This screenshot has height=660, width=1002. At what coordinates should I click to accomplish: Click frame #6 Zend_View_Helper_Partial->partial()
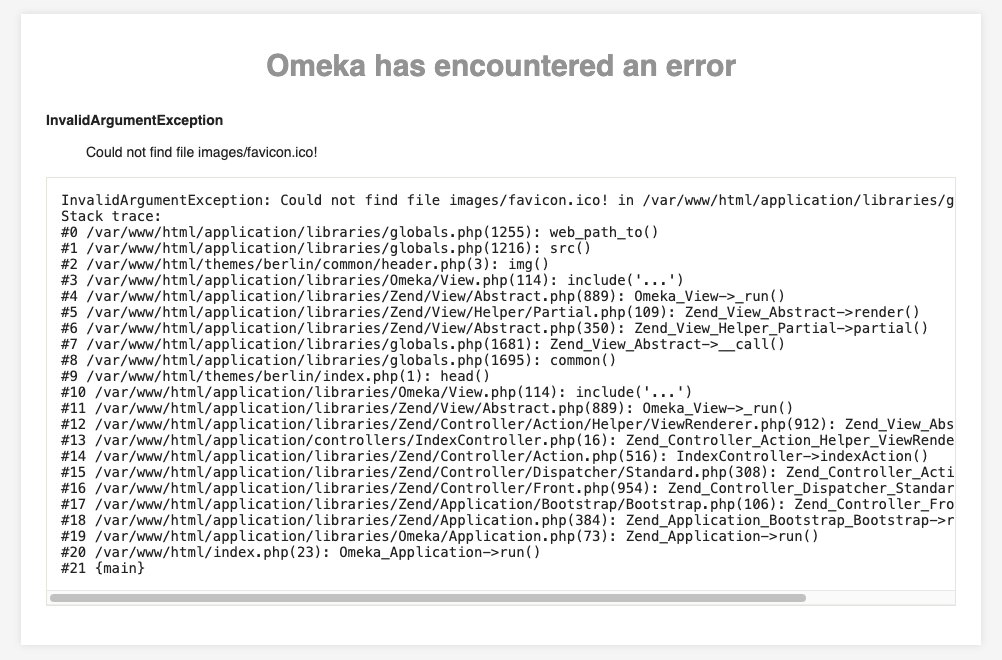pos(494,328)
